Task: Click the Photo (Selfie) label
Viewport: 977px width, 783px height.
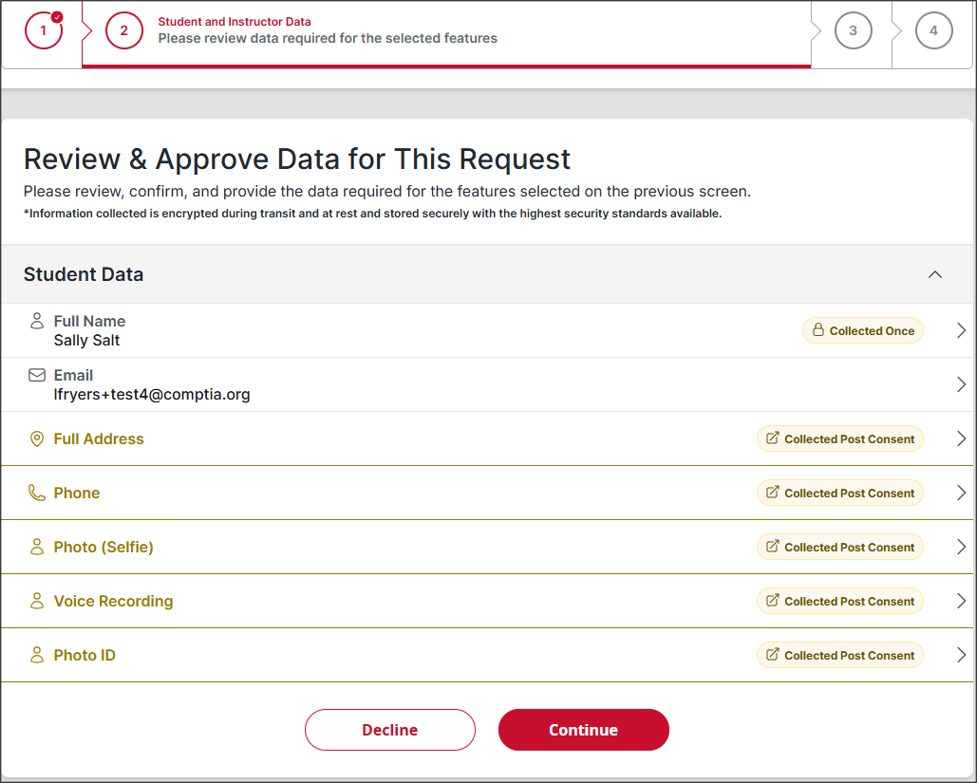Action: (x=103, y=547)
